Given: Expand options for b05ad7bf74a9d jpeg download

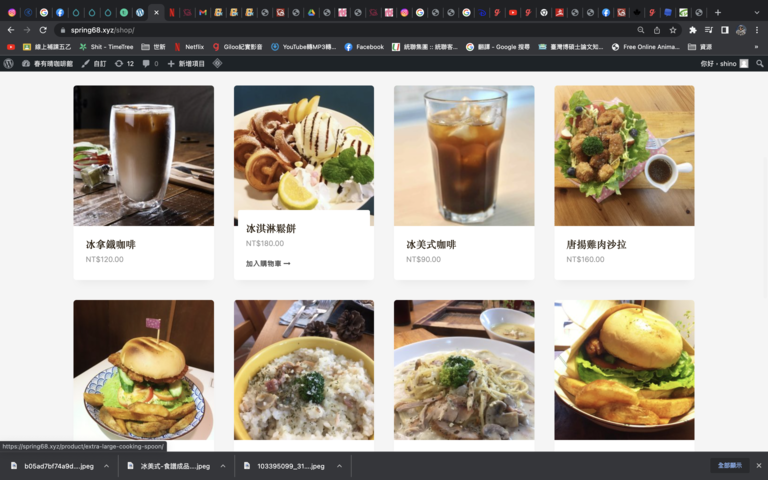Looking at the screenshot, I should pos(106,466).
